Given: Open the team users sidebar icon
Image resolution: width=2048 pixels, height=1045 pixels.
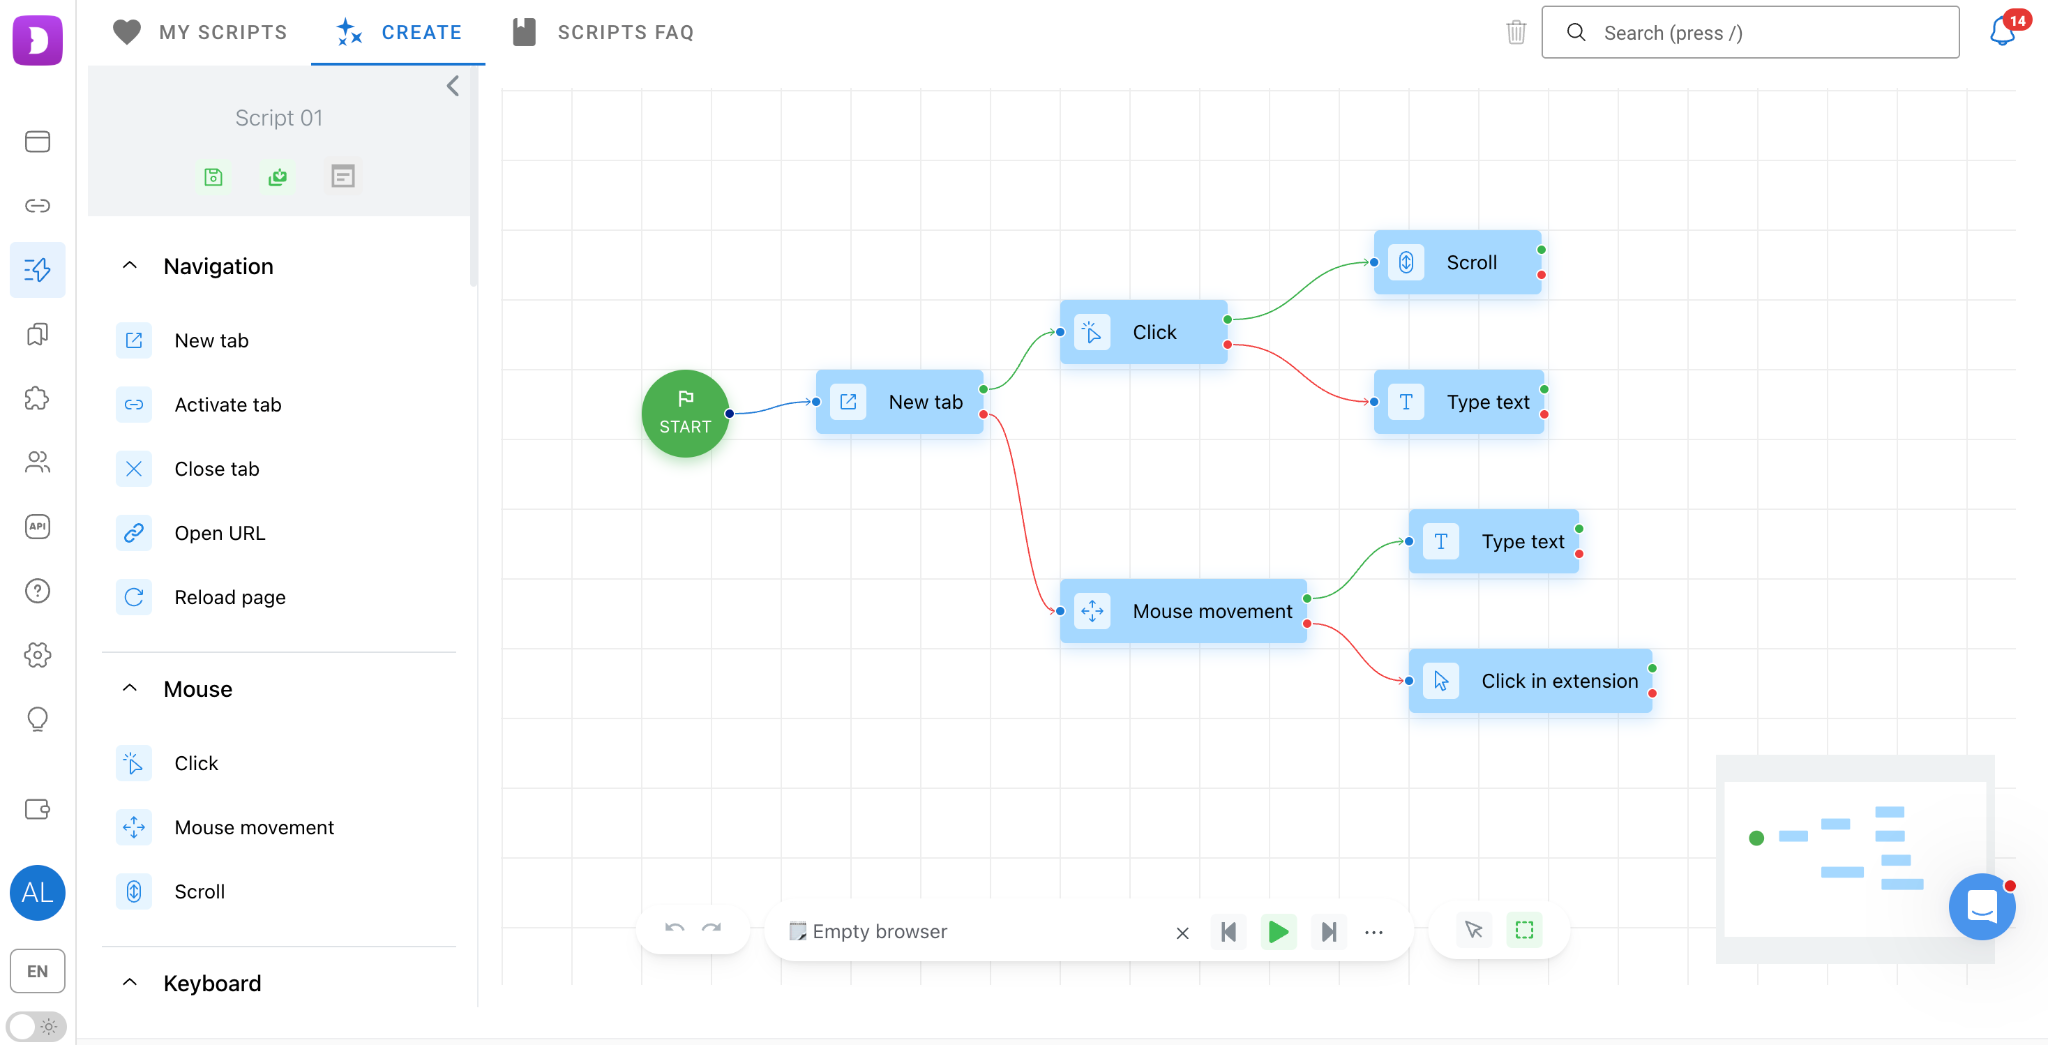Looking at the screenshot, I should [38, 462].
